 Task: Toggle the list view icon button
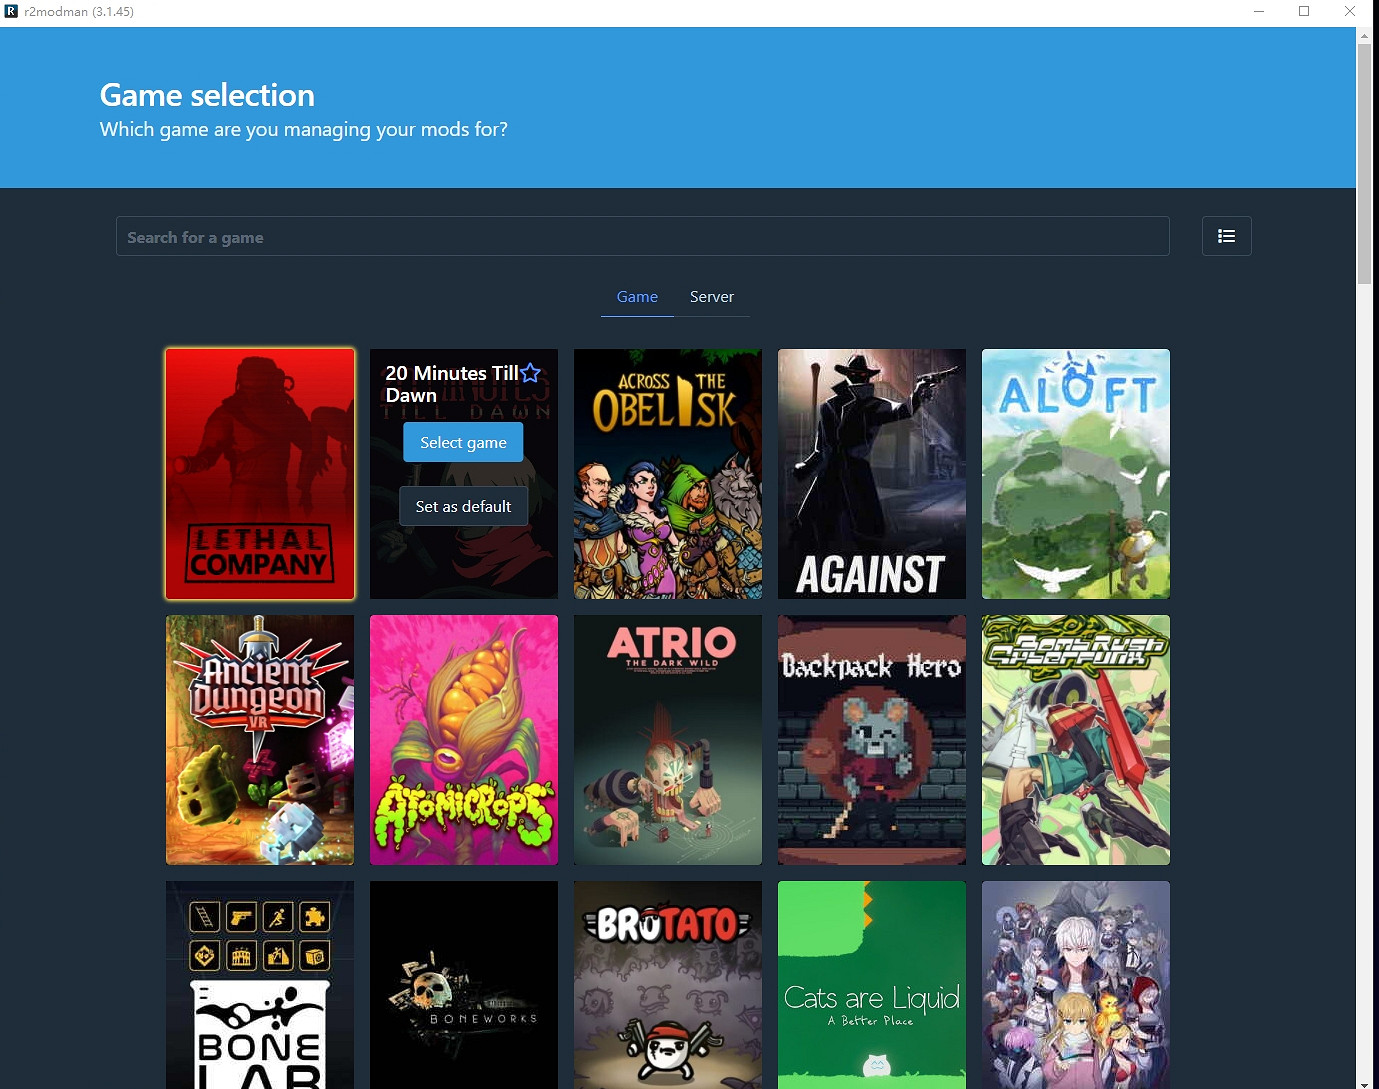pos(1226,236)
